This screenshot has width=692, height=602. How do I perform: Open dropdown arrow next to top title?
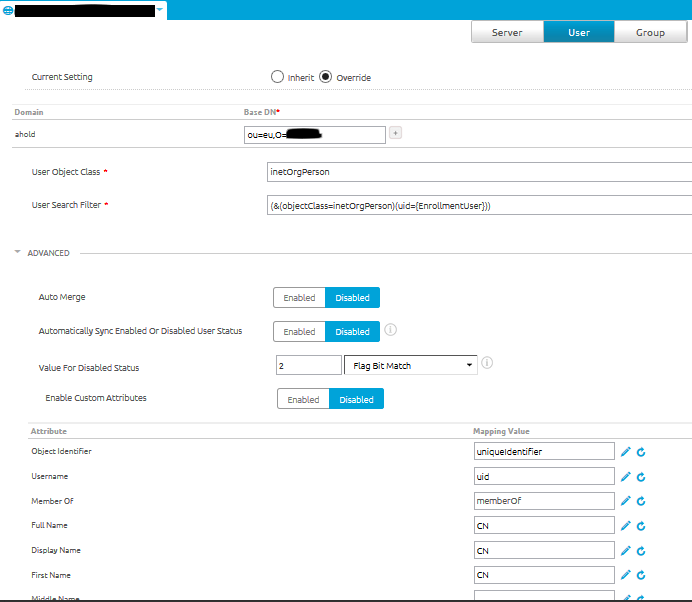(160, 10)
